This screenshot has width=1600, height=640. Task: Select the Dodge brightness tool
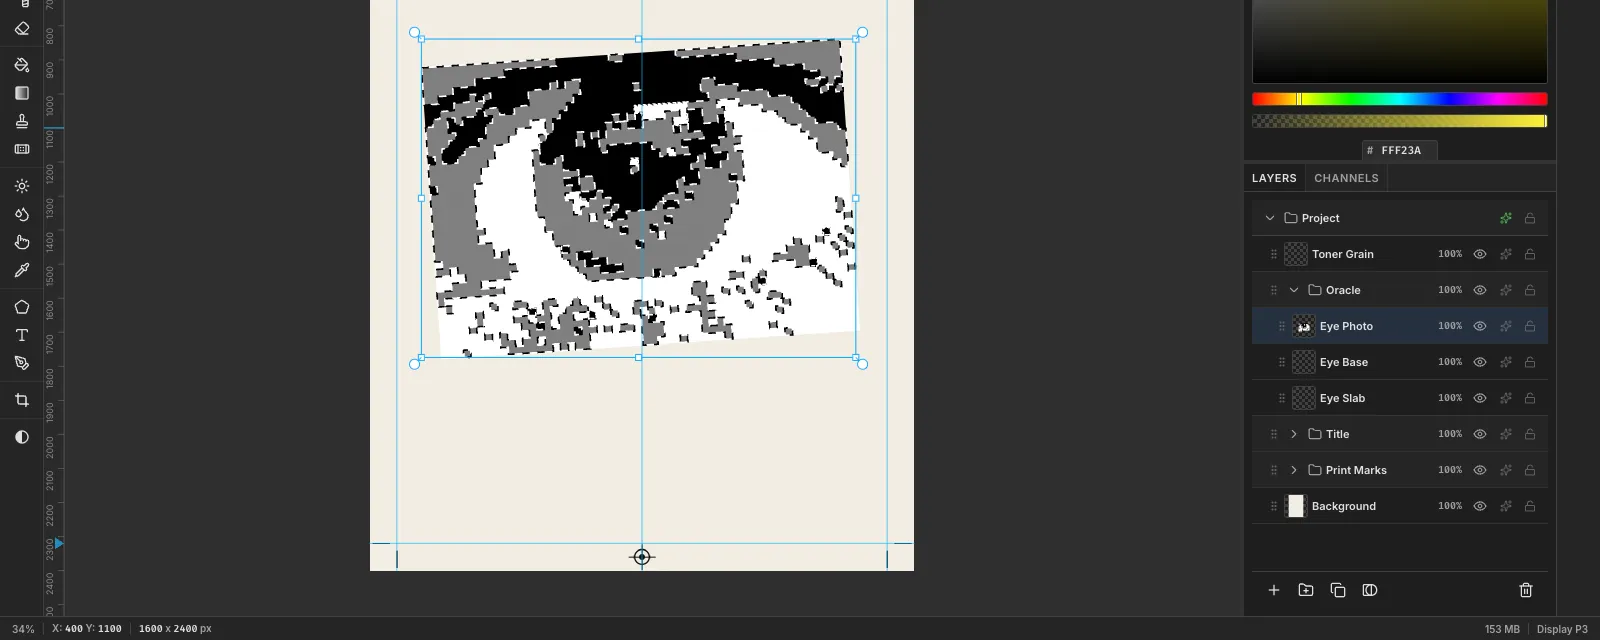(x=22, y=186)
